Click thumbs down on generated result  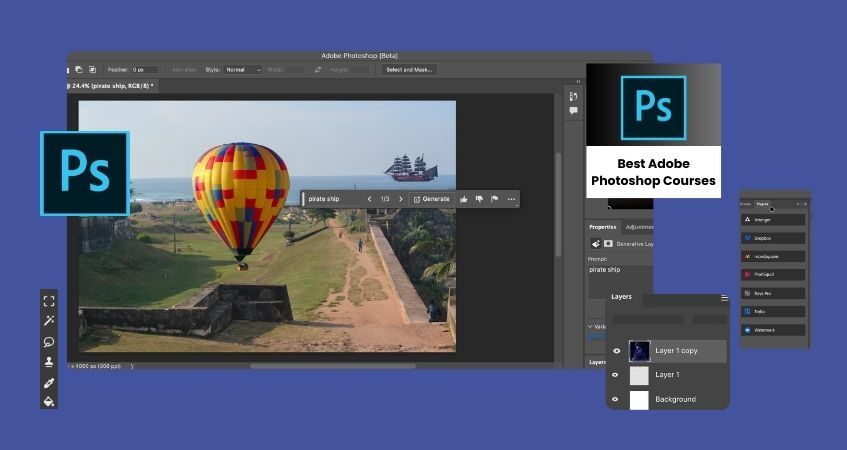pos(479,199)
